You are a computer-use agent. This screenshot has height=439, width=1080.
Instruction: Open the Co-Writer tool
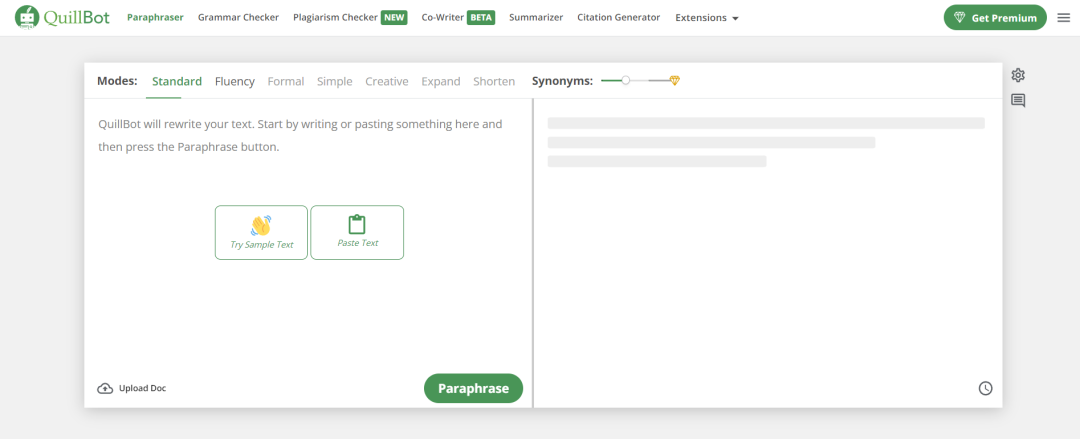pos(443,17)
